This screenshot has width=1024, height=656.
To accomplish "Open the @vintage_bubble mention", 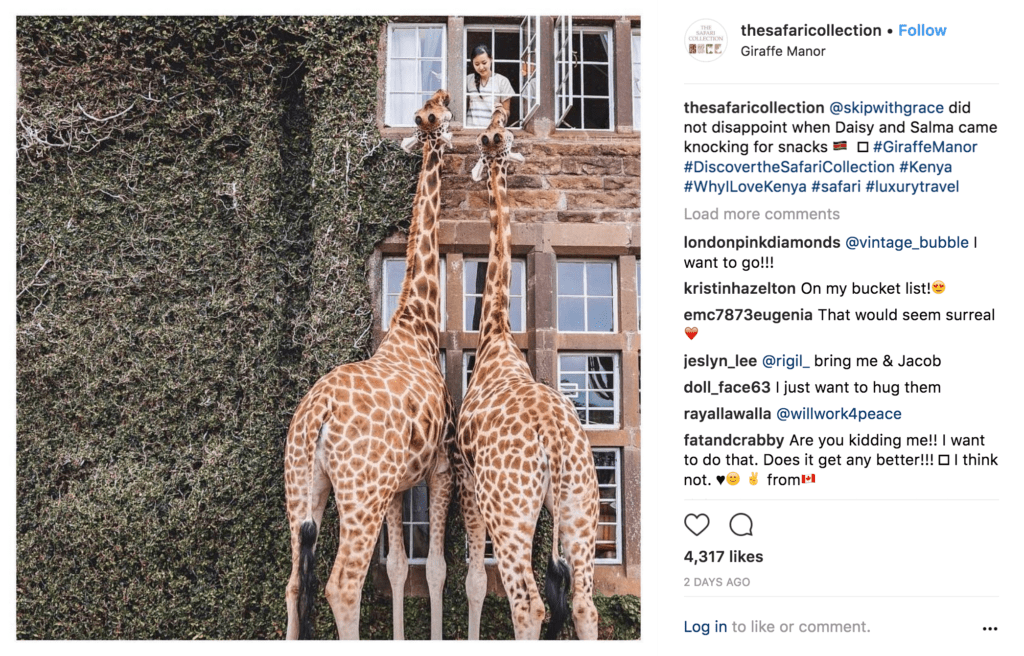I will (907, 242).
